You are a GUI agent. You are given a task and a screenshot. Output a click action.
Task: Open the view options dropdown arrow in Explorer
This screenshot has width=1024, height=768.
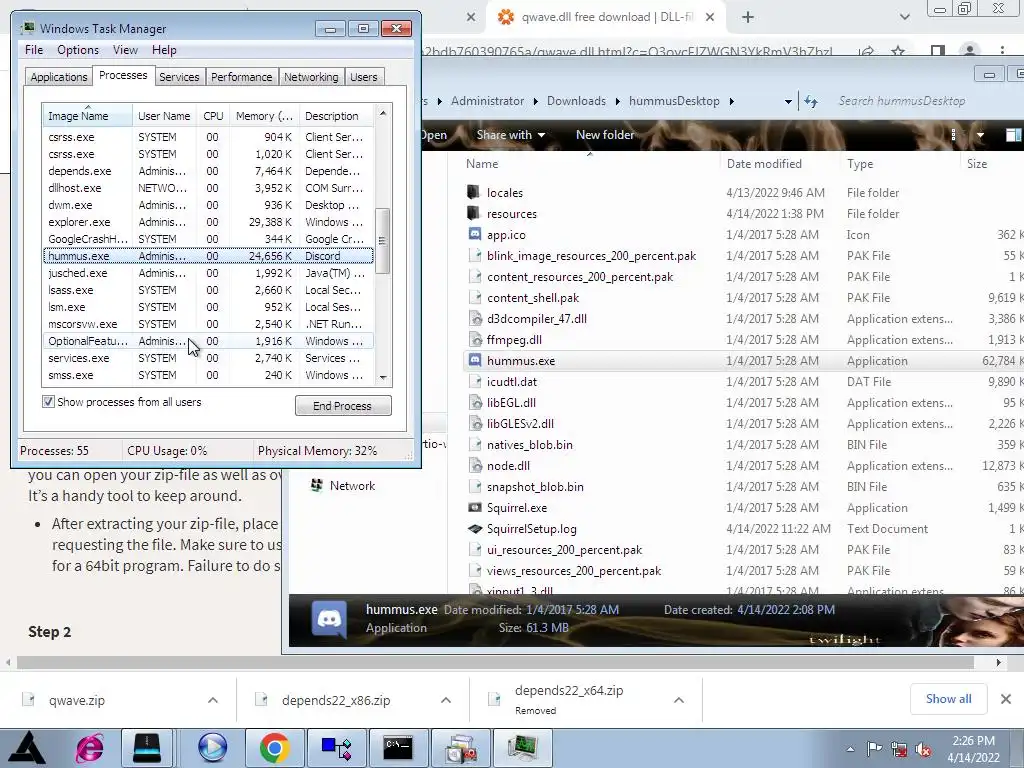980,135
